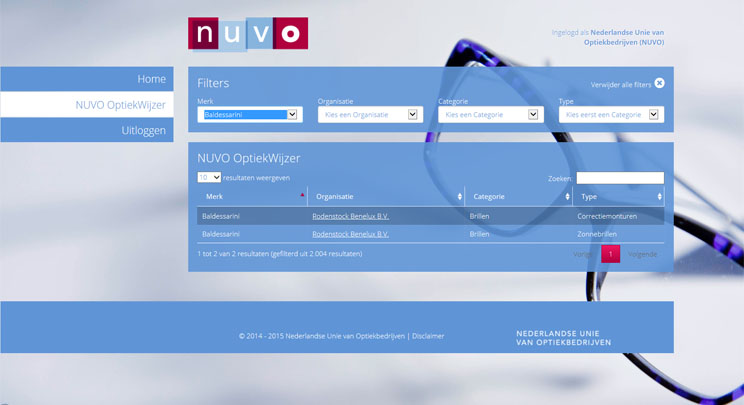744x405 pixels.
Task: Click Uitloggen to log out
Action: [87, 130]
